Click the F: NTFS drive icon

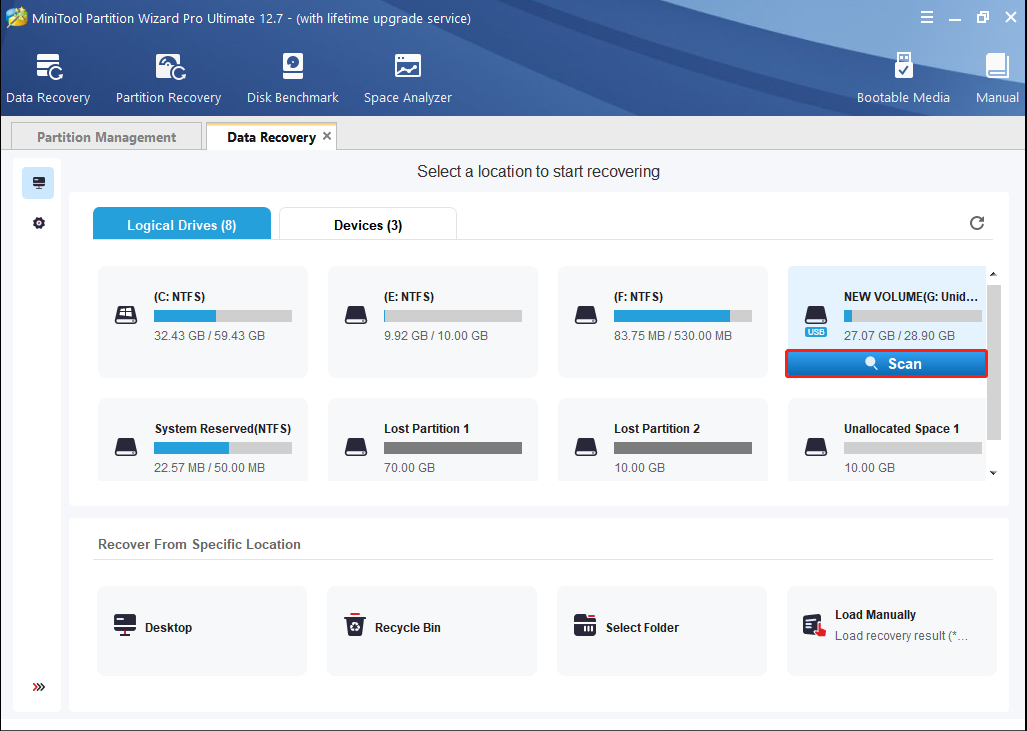pyautogui.click(x=586, y=316)
